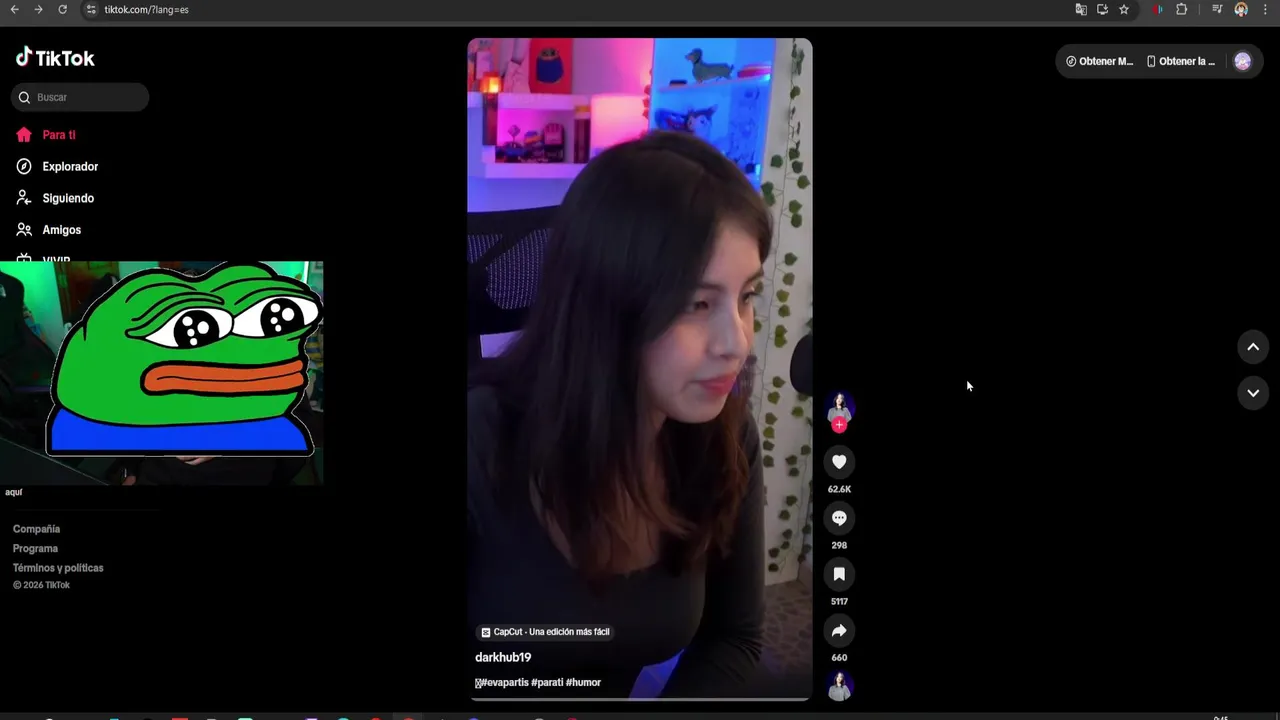1280x720 pixels.
Task: Expand the Programa footer section
Action: (35, 548)
